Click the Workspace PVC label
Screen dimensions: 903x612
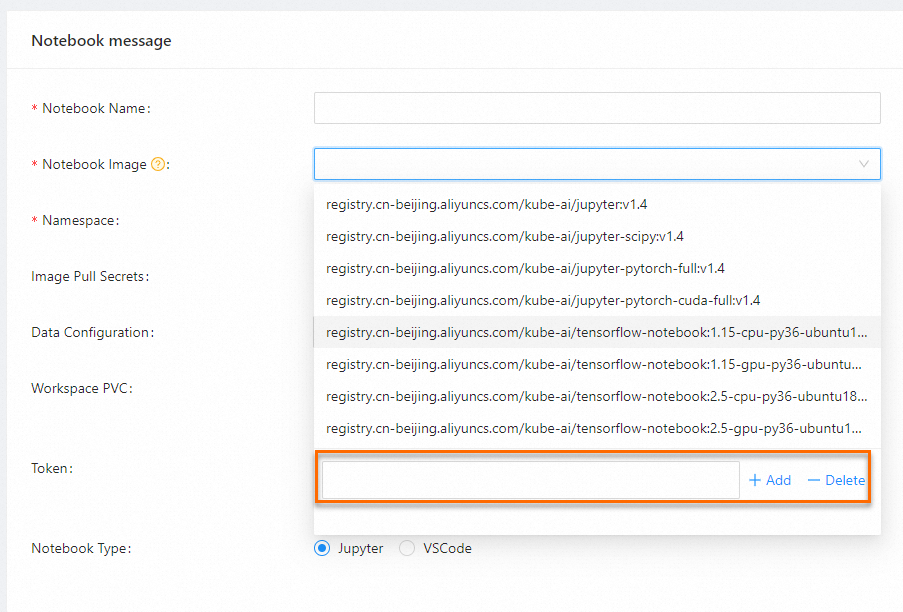pos(82,389)
